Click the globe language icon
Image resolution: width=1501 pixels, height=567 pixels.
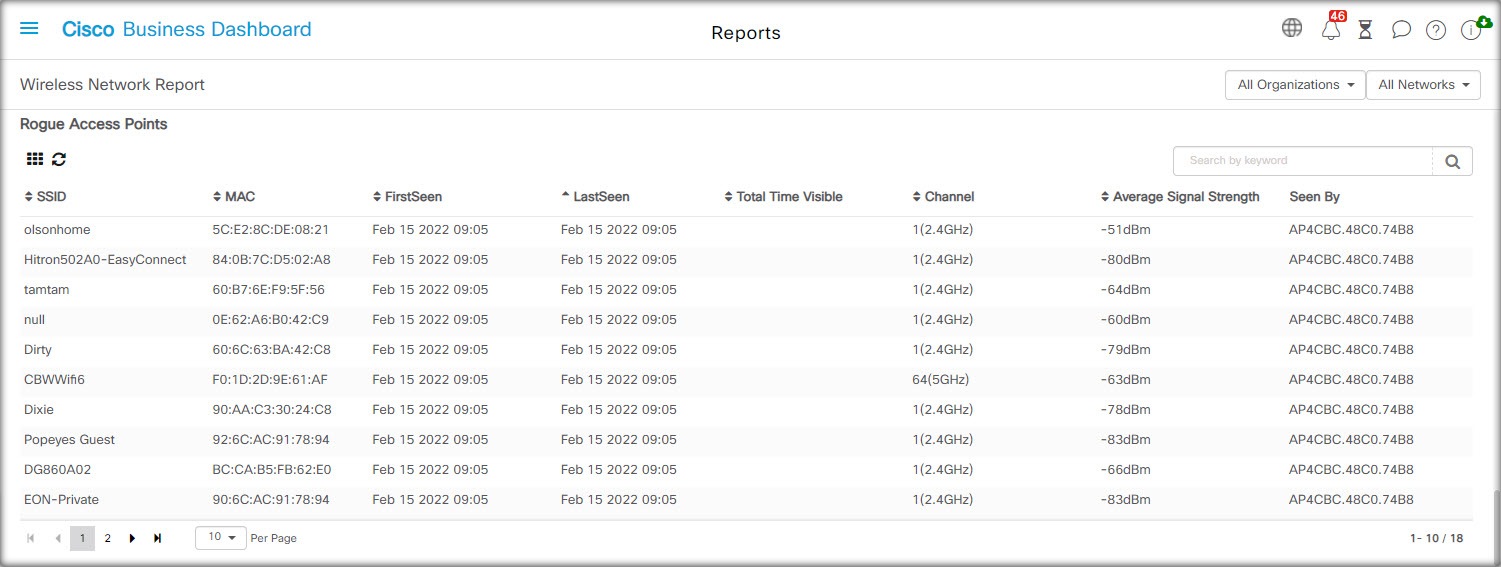coord(1292,28)
